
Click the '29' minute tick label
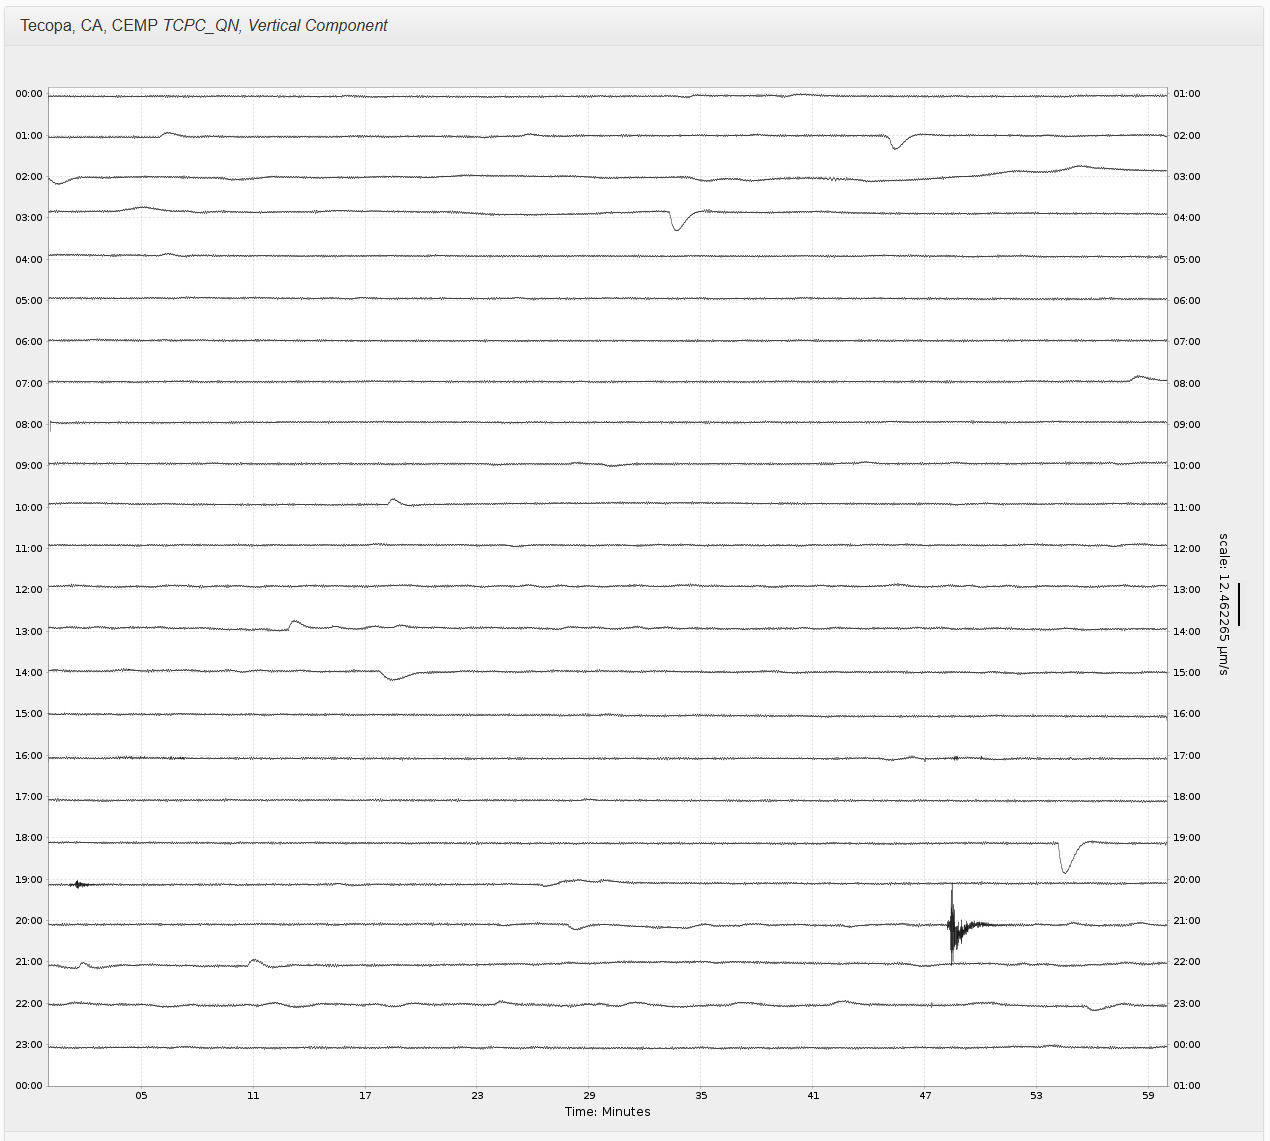pyautogui.click(x=589, y=1096)
